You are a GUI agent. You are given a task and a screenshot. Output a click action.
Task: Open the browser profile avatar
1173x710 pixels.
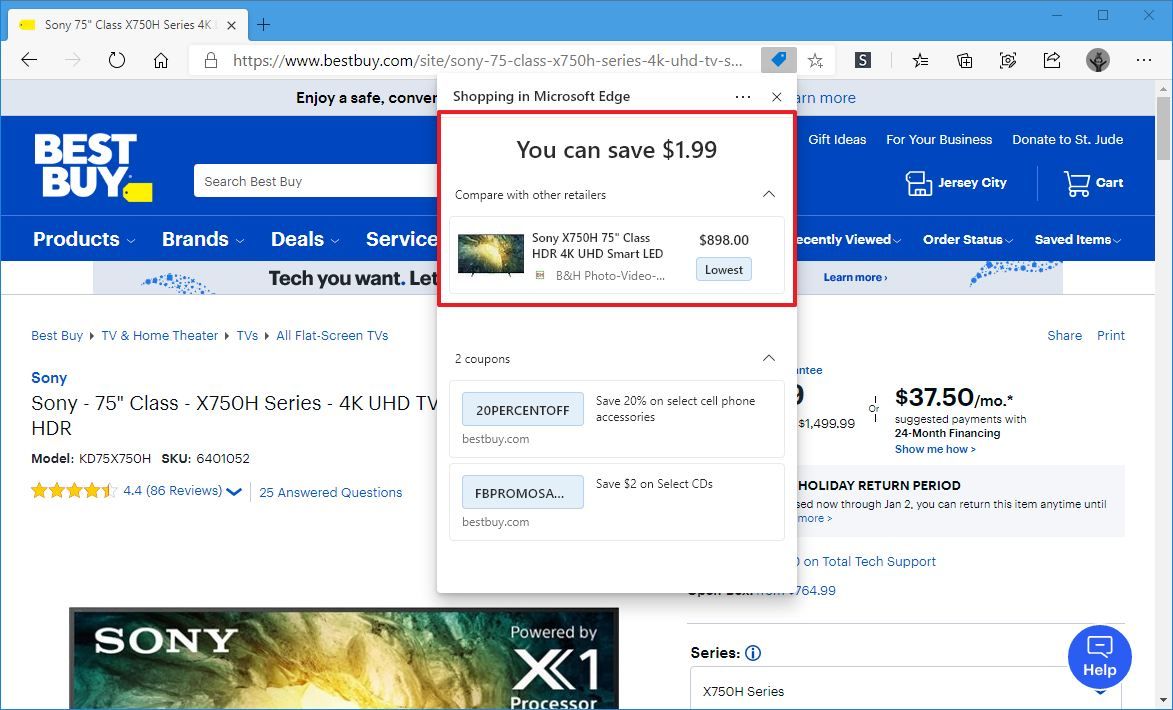click(x=1097, y=59)
